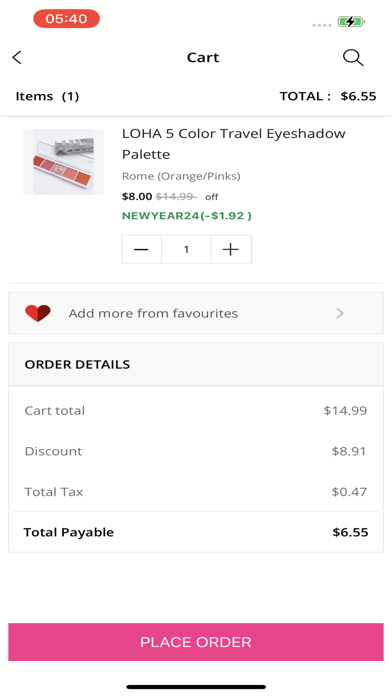
Task: Select the LOHA 5 Color Travel Eyeshadow title
Action: (234, 144)
